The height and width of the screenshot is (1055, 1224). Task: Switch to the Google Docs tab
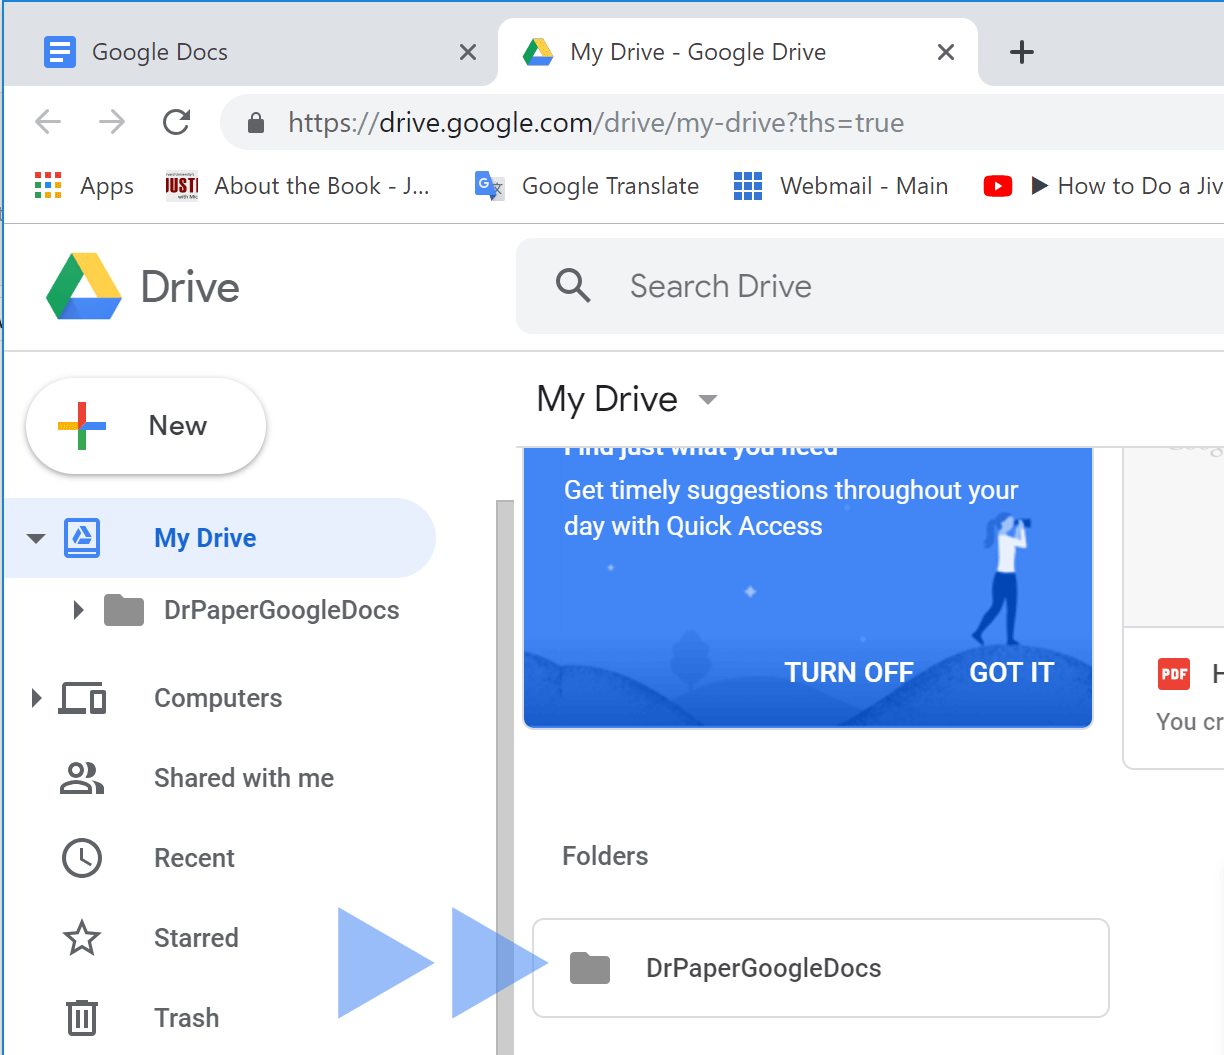pos(160,51)
